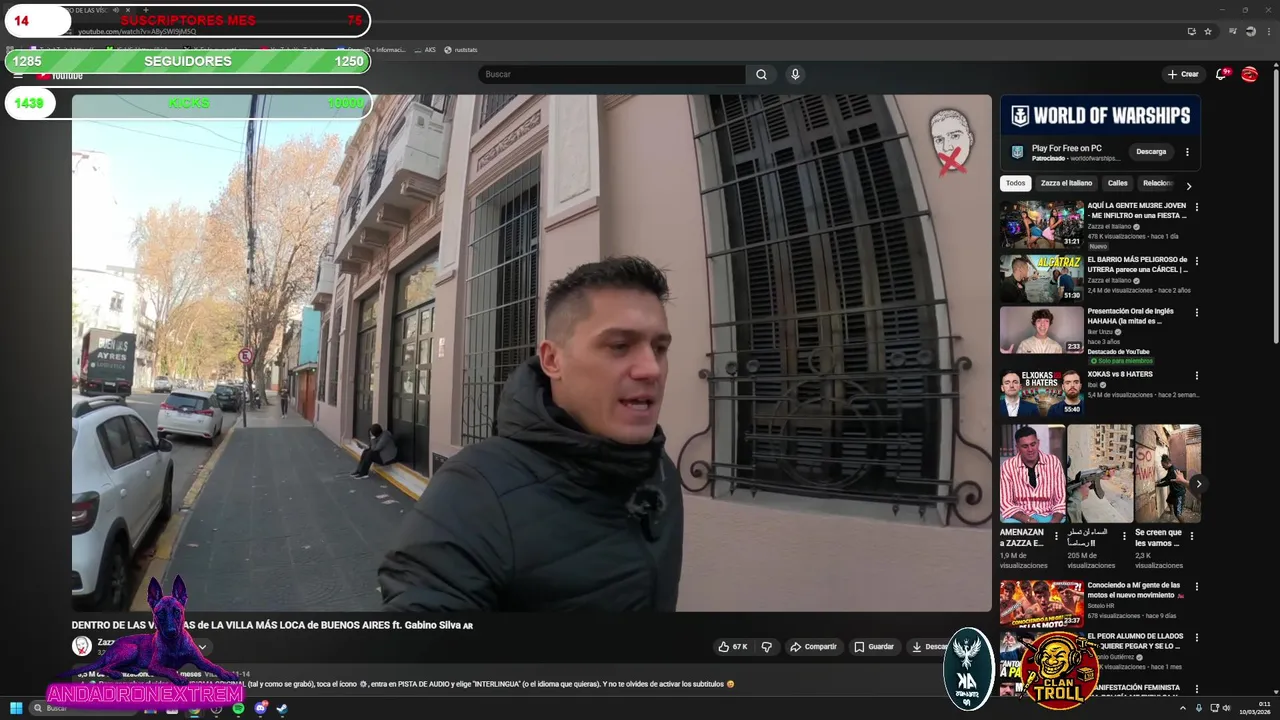Open more options for AMENAZAN a ZAZZA Short
Image resolution: width=1280 pixels, height=720 pixels.
(1056, 536)
